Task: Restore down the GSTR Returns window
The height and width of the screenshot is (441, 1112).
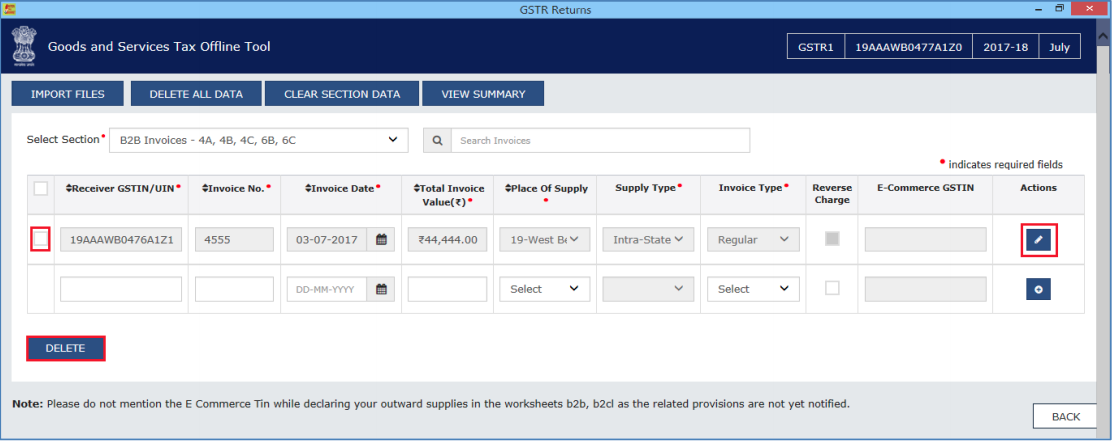Action: [1059, 8]
